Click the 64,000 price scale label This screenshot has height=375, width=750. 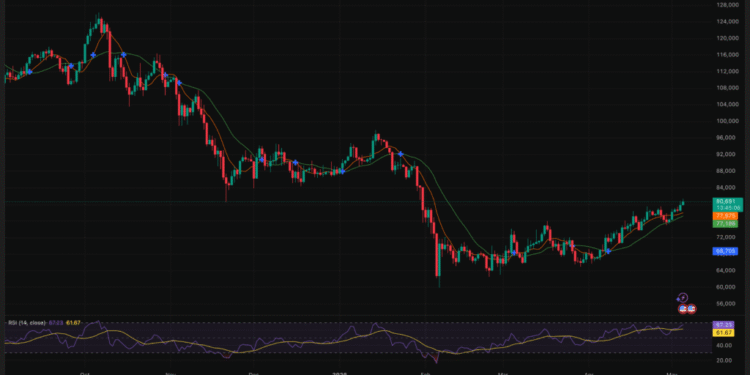click(x=727, y=270)
